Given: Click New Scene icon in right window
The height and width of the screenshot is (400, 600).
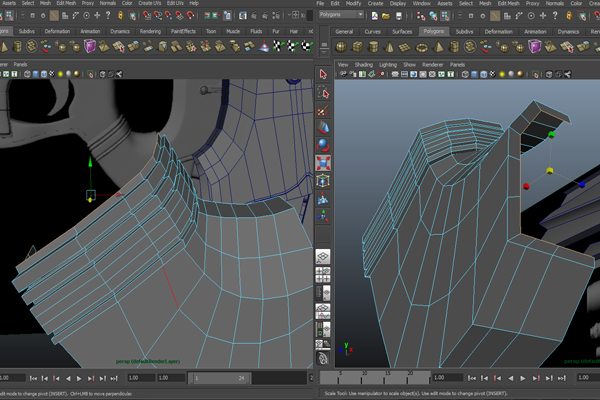Looking at the screenshot, I should 375,16.
